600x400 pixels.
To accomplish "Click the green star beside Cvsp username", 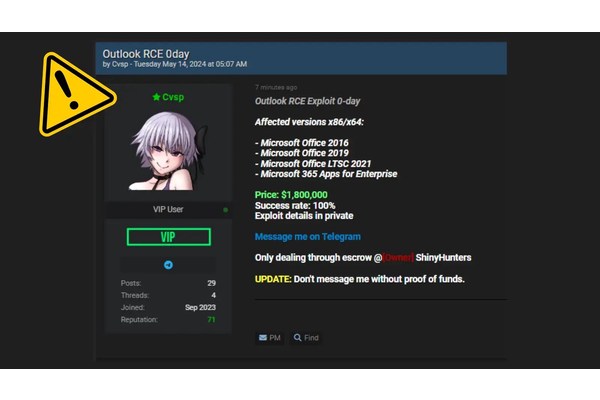I will click(156, 97).
